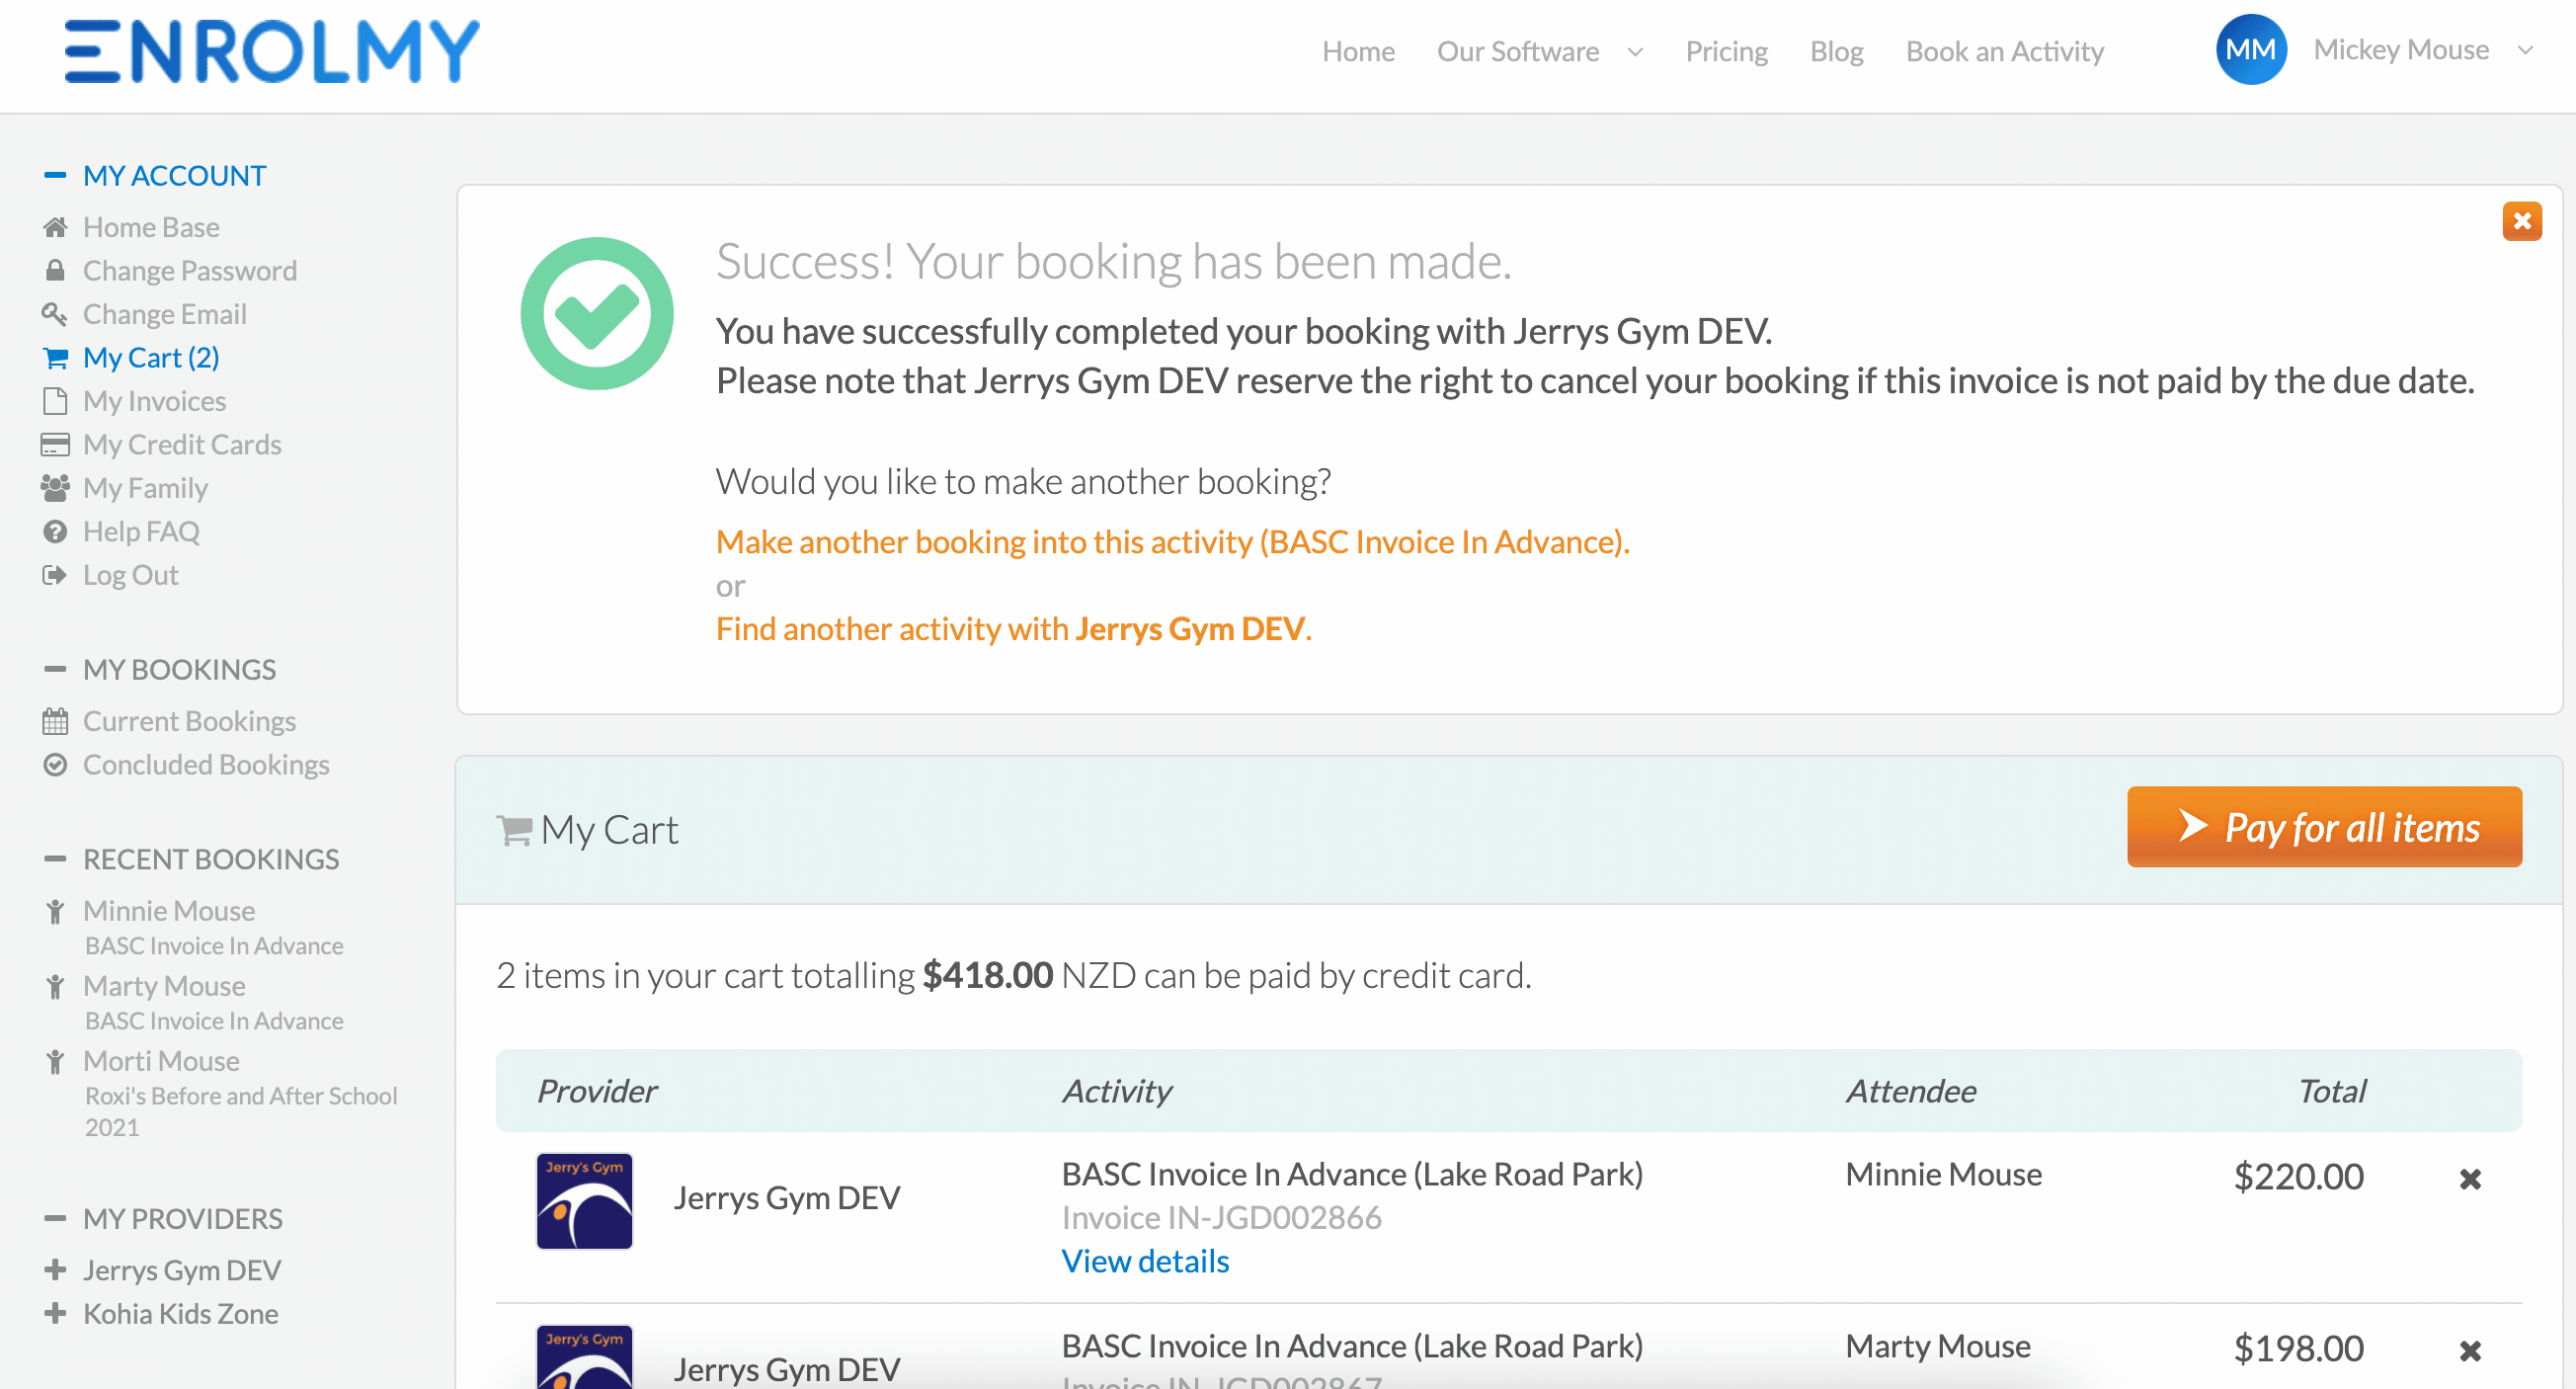This screenshot has width=2576, height=1389.
Task: Collapse the MY ACCOUNT section
Action: (55, 175)
